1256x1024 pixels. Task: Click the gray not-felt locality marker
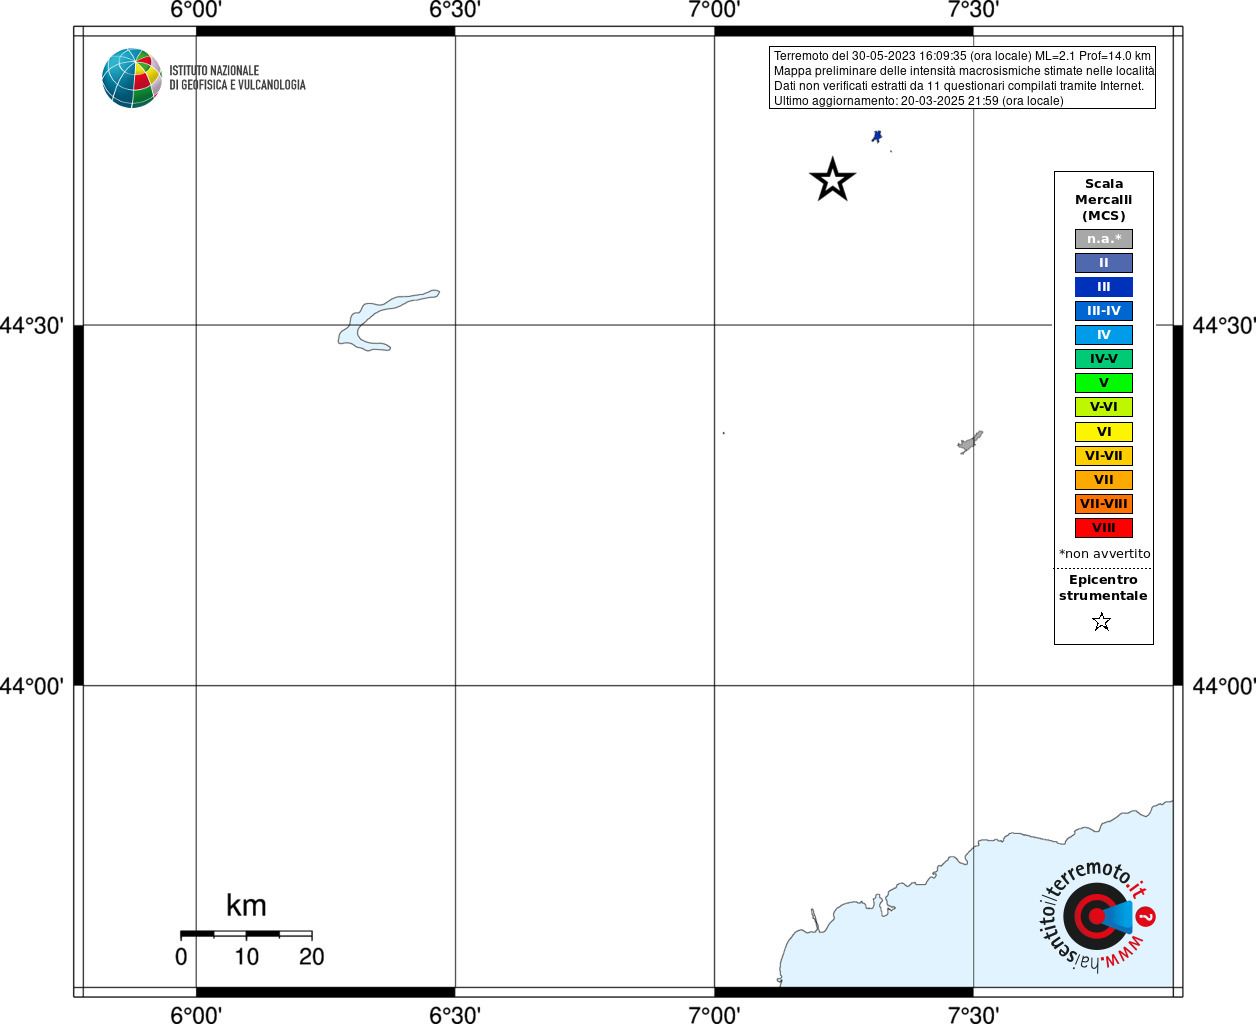[x=970, y=442]
